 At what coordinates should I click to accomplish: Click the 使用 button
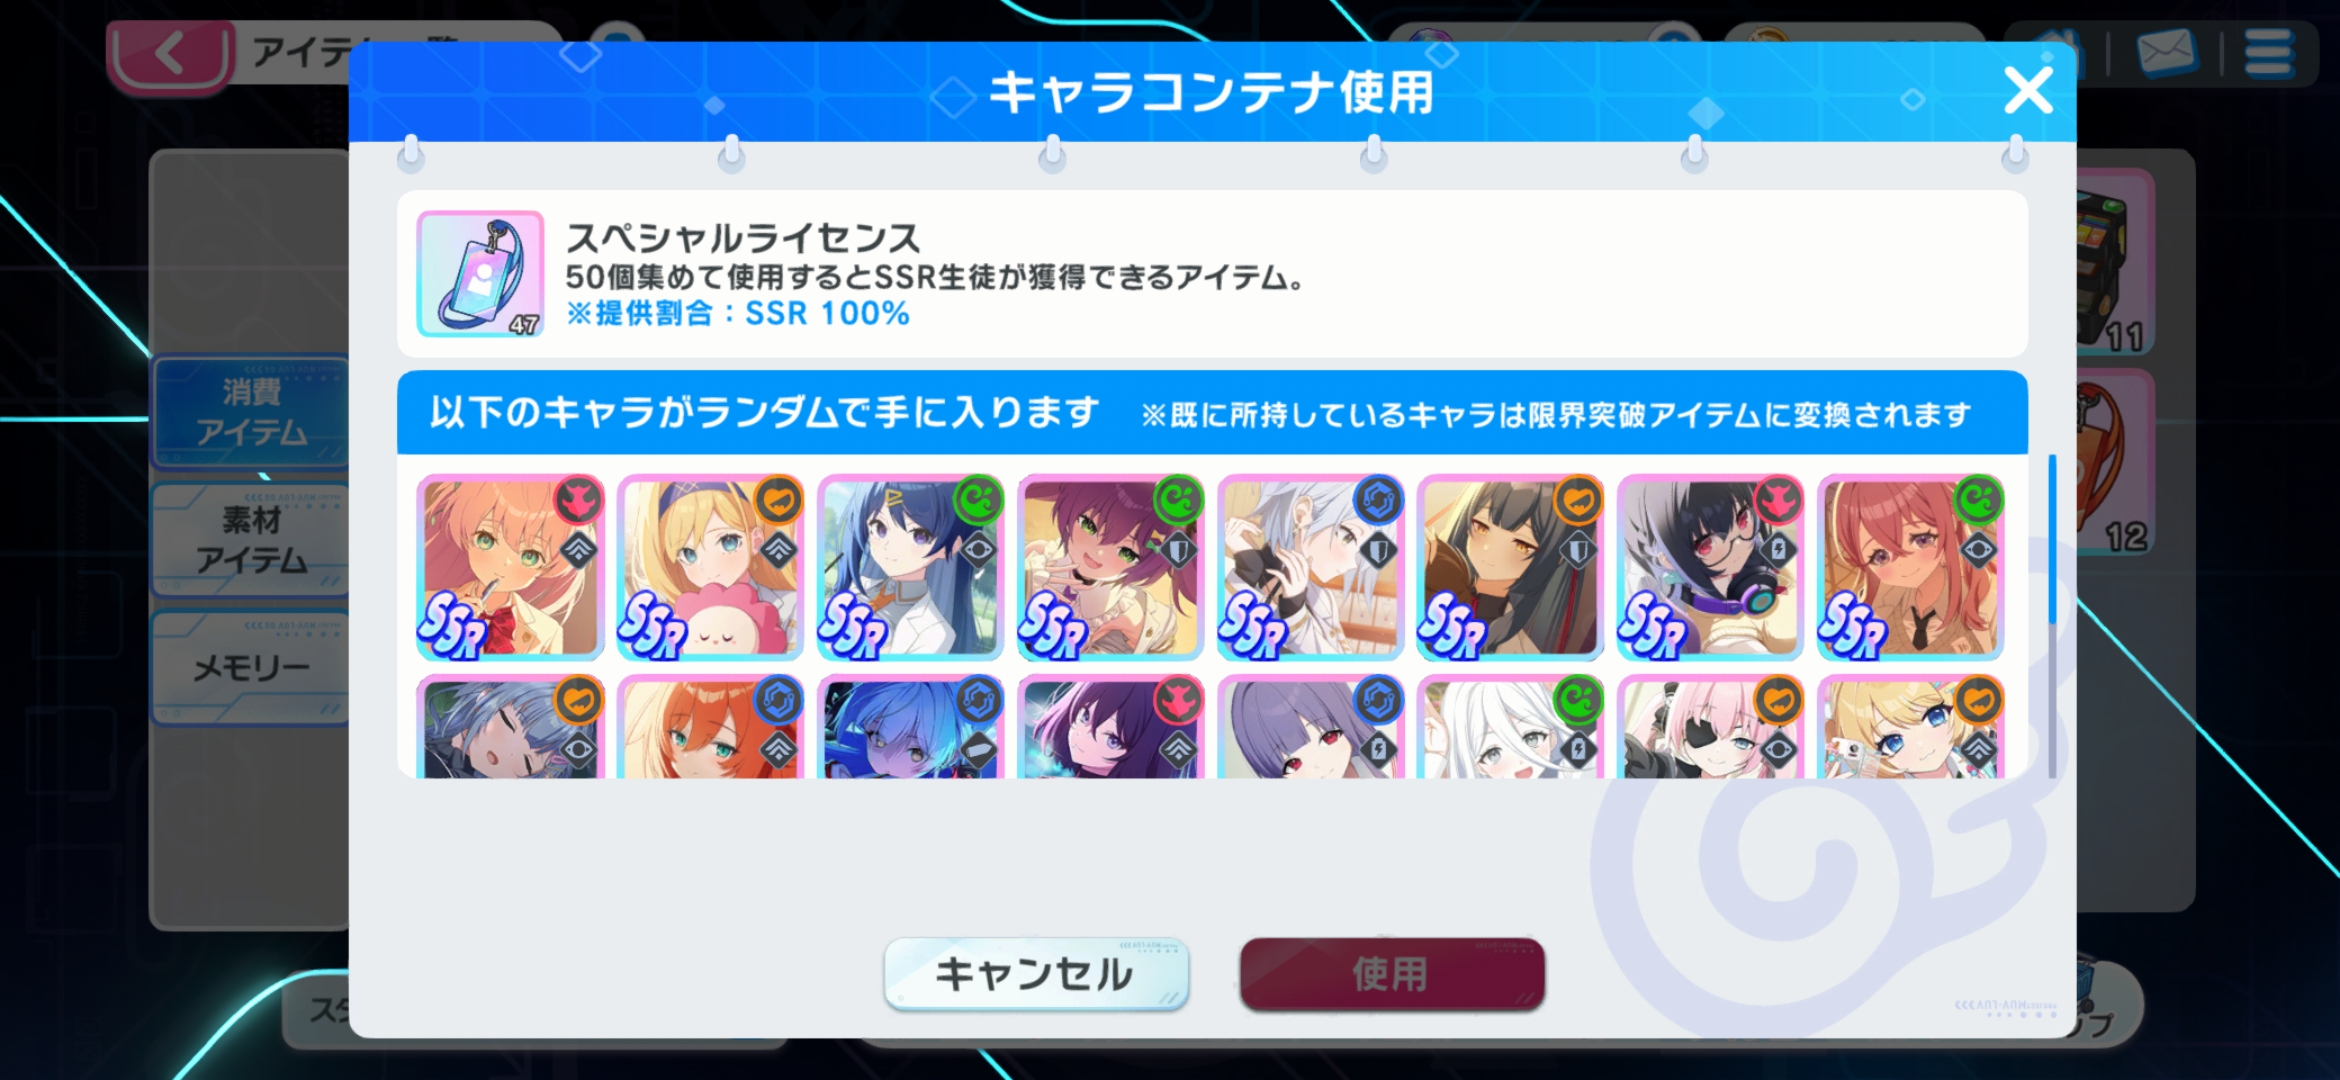1392,974
